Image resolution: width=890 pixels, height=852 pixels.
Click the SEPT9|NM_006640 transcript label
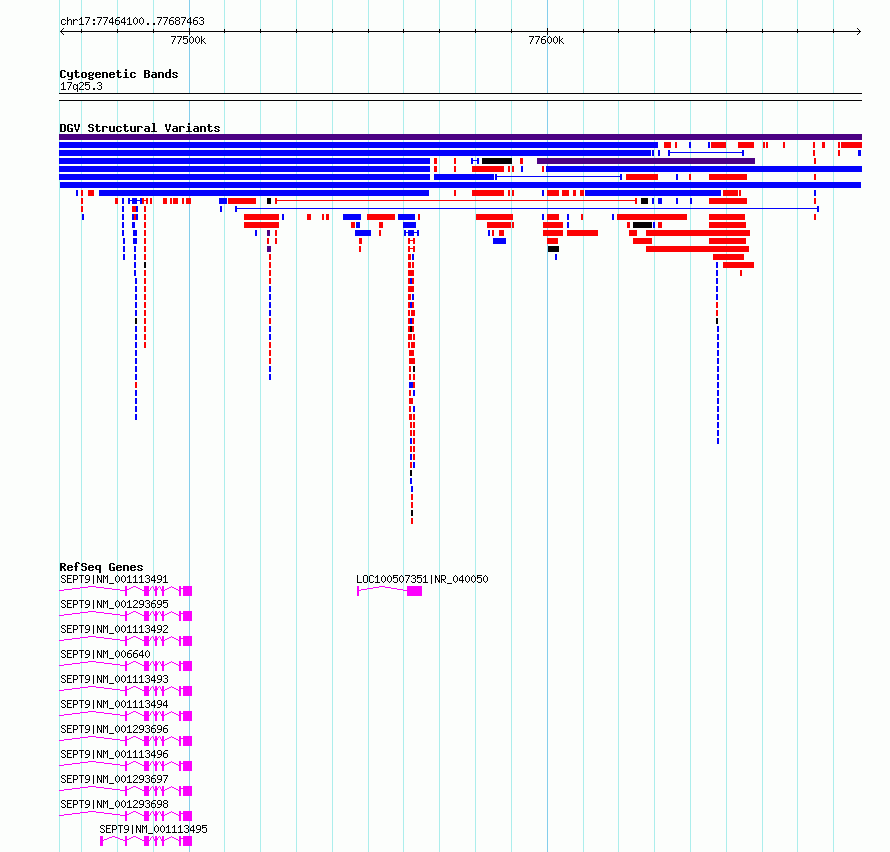(x=105, y=654)
